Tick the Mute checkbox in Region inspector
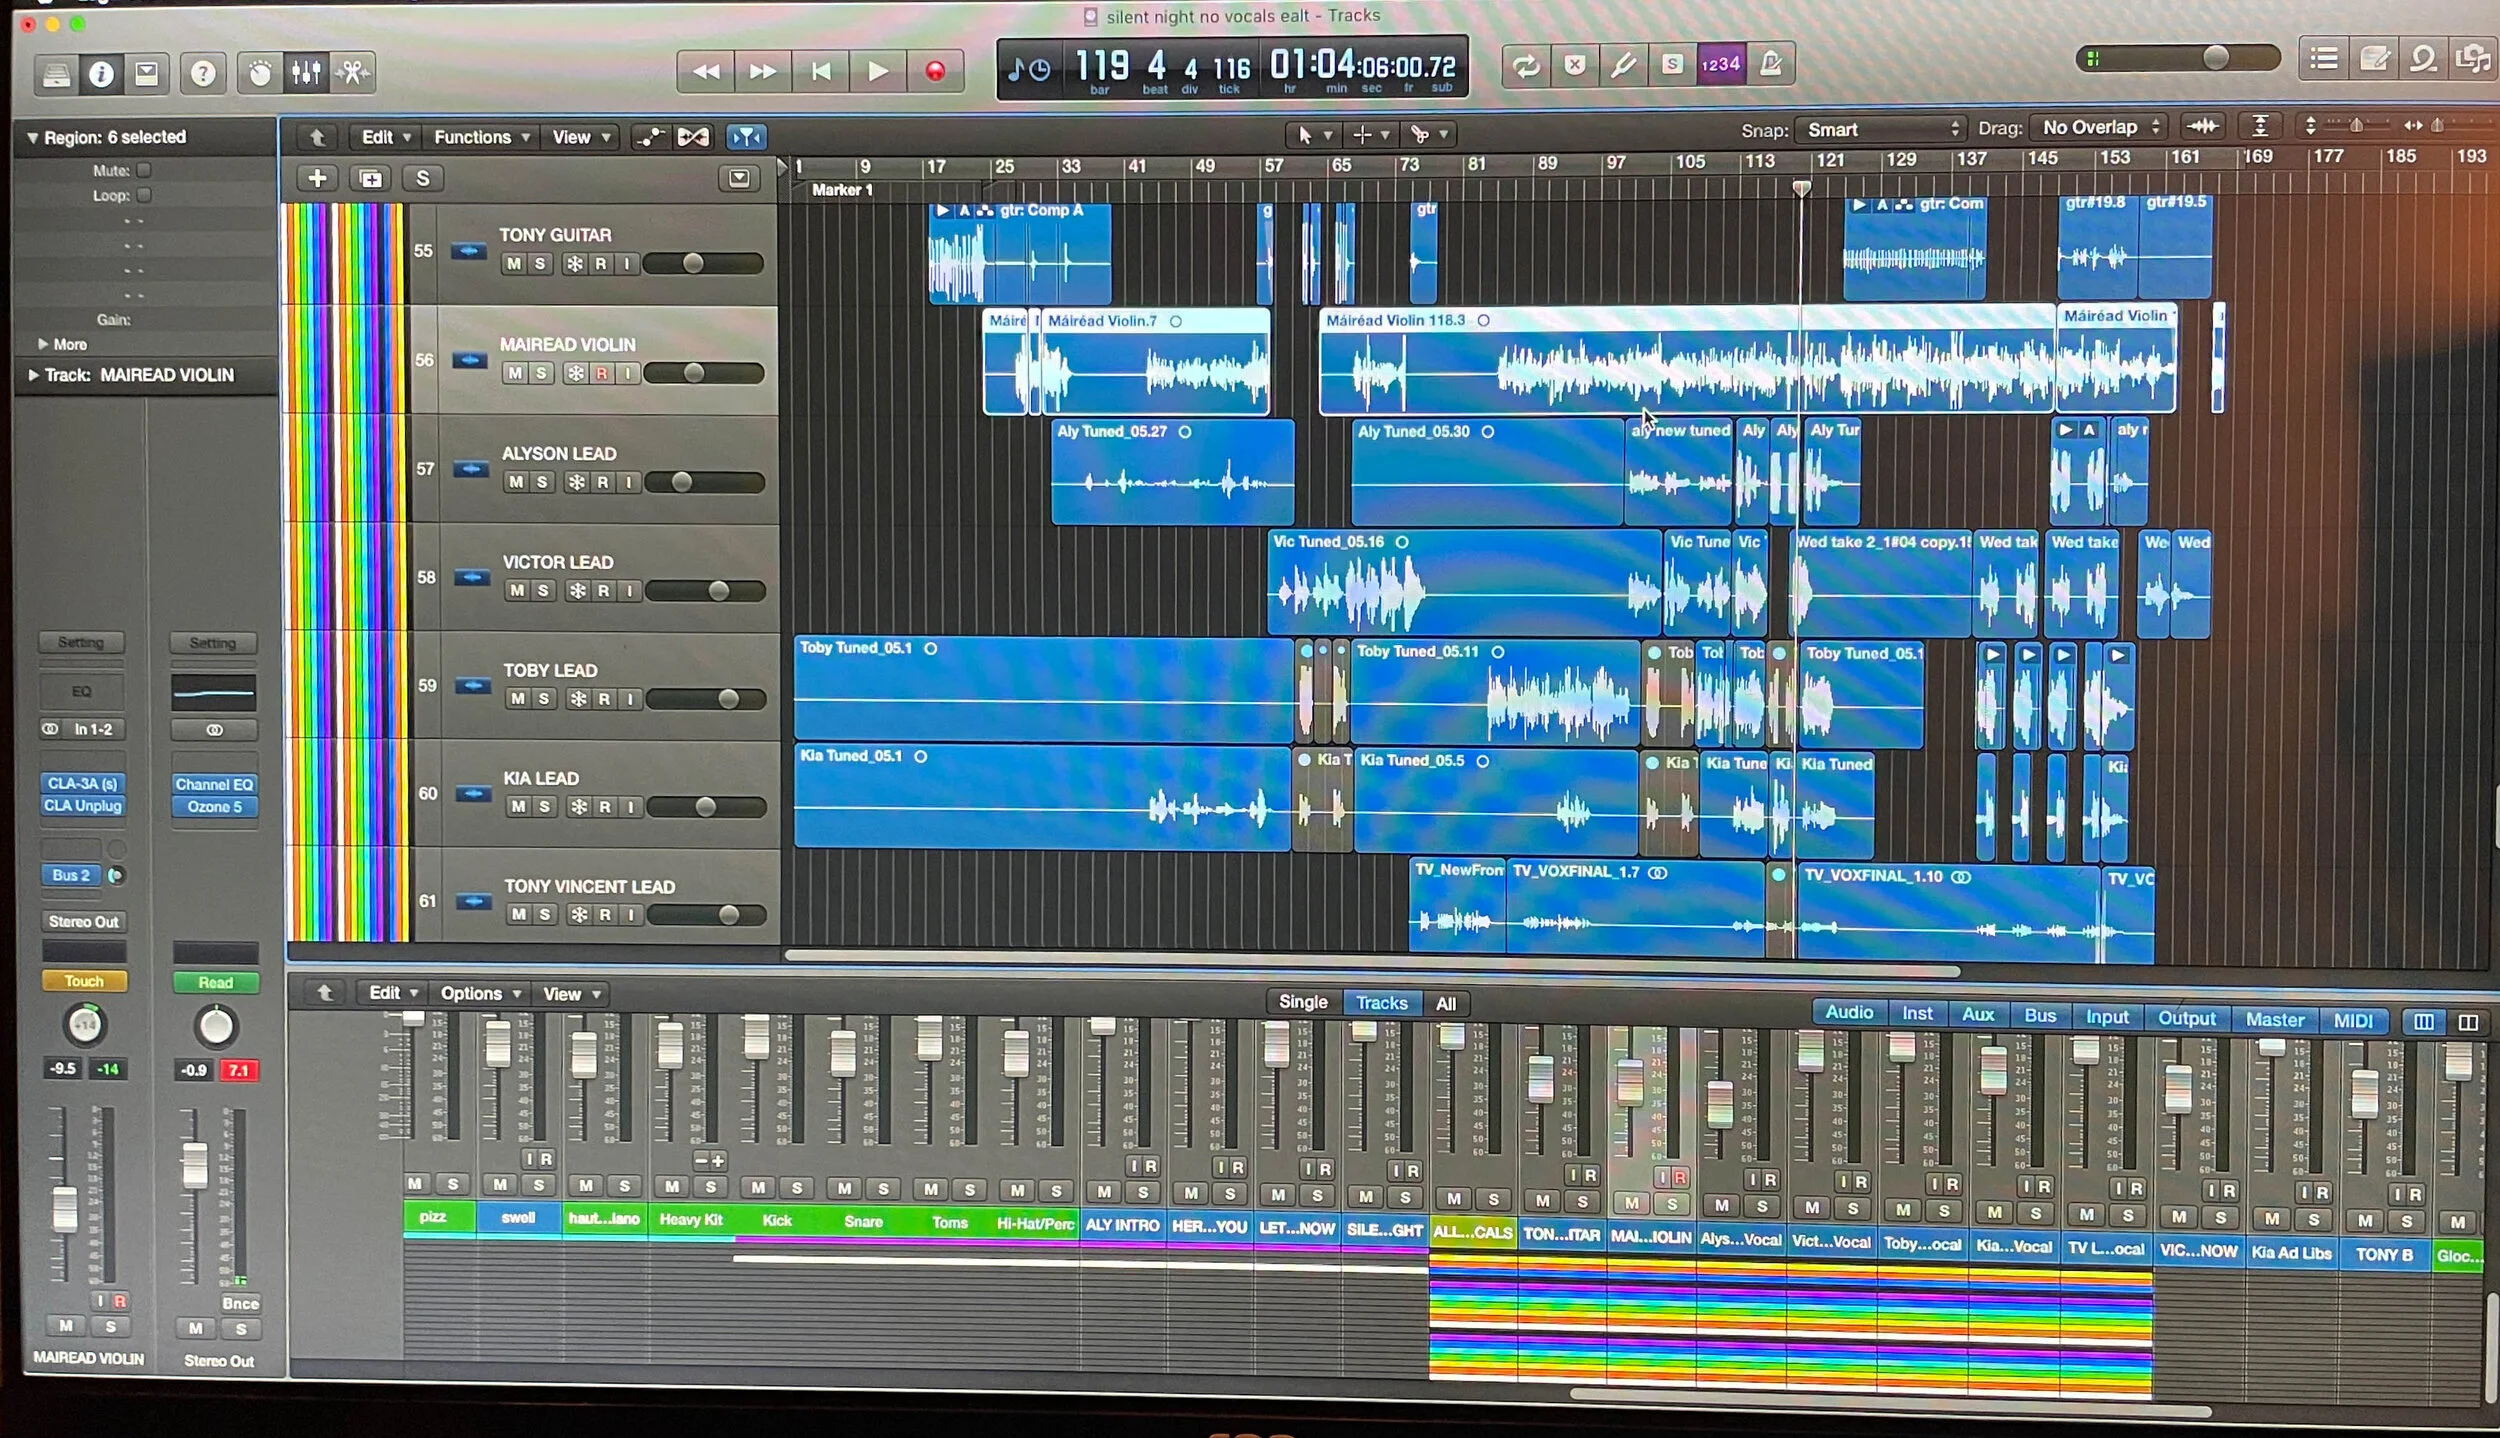Screen dimensions: 2500x1438 [x=144, y=170]
